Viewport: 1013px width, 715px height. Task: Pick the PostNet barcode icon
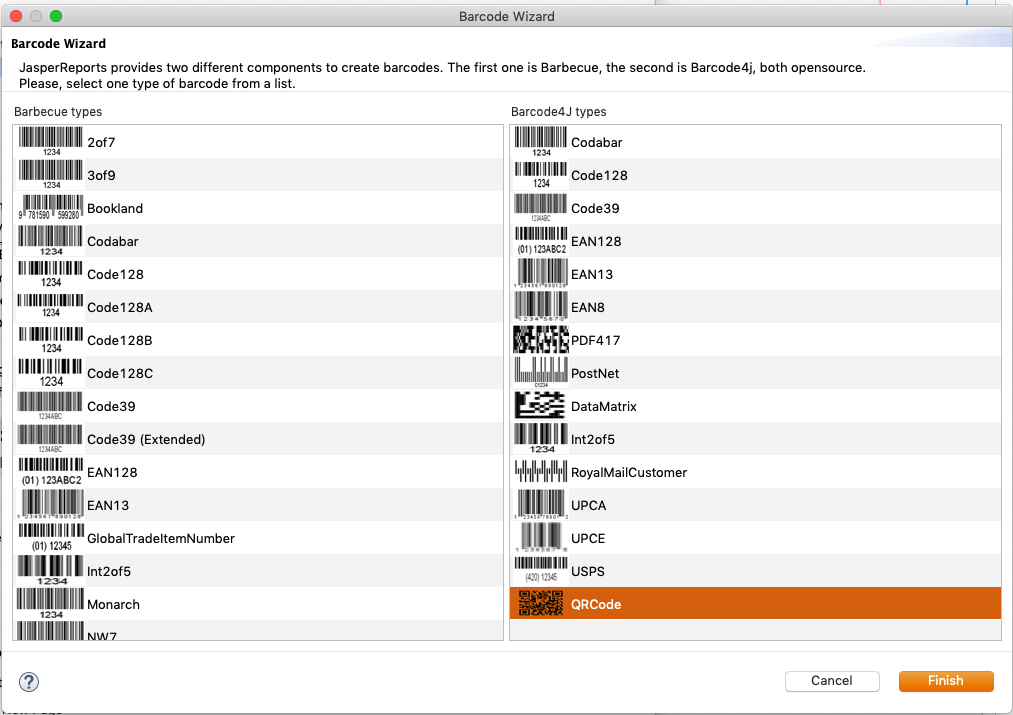point(541,373)
